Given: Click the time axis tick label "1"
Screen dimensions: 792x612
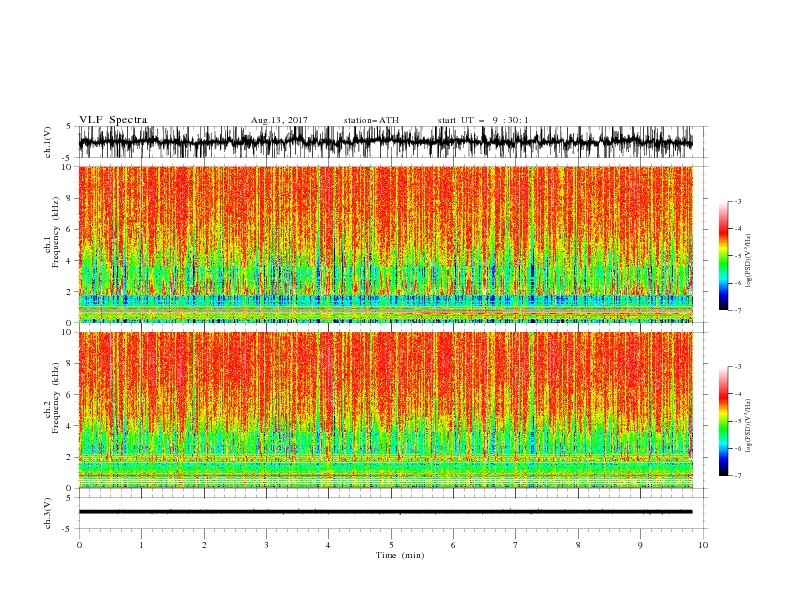Looking at the screenshot, I should coord(141,545).
